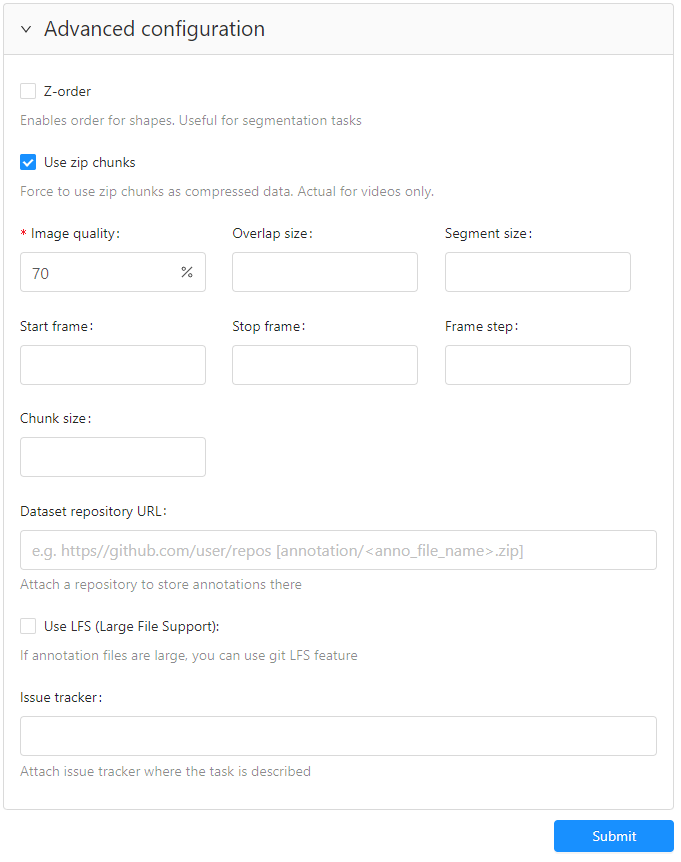This screenshot has width=681, height=862.
Task: Click the Stop frame input box
Action: pyautogui.click(x=325, y=365)
